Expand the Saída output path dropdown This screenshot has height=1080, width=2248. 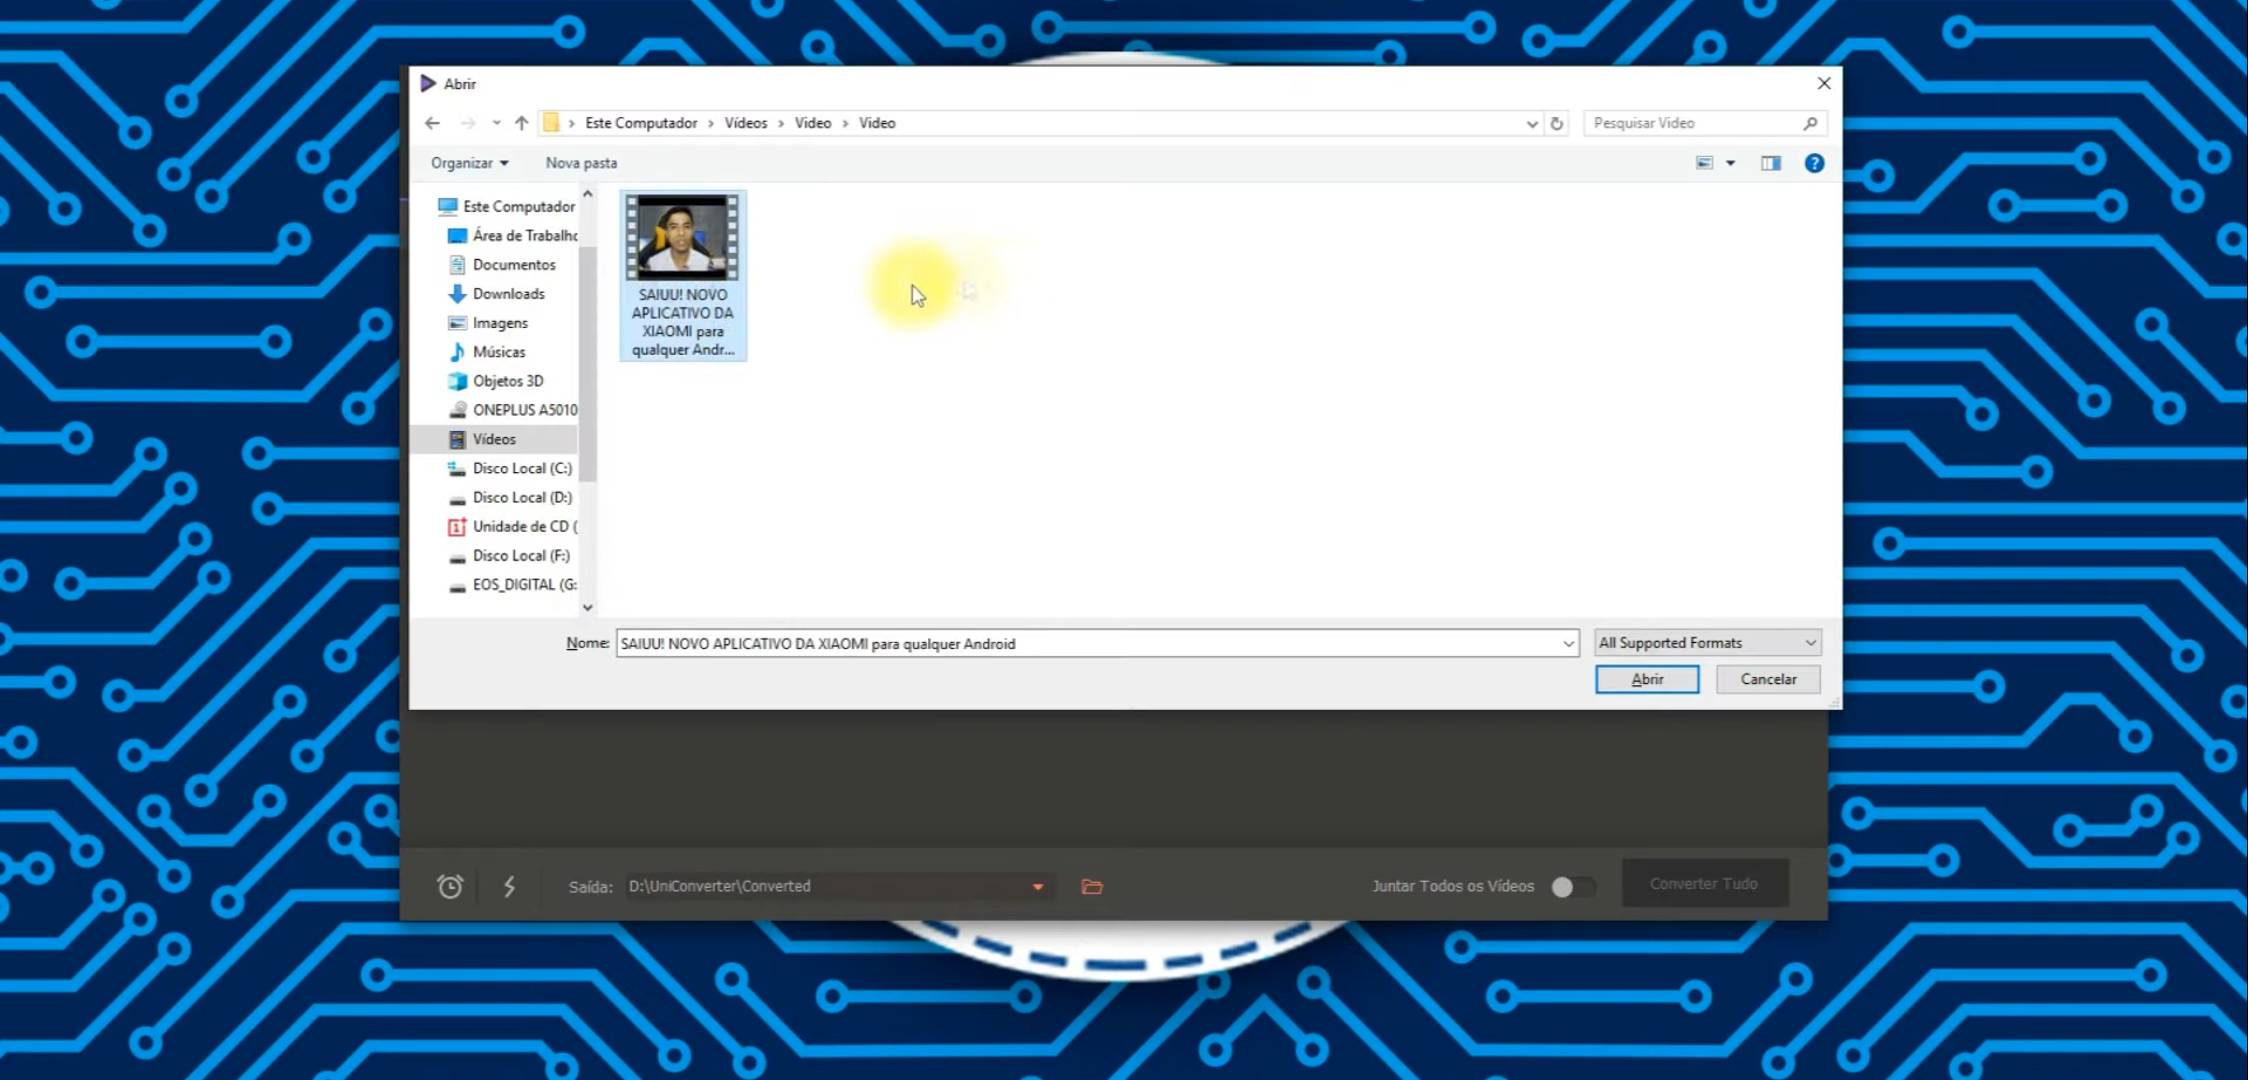(x=1038, y=886)
